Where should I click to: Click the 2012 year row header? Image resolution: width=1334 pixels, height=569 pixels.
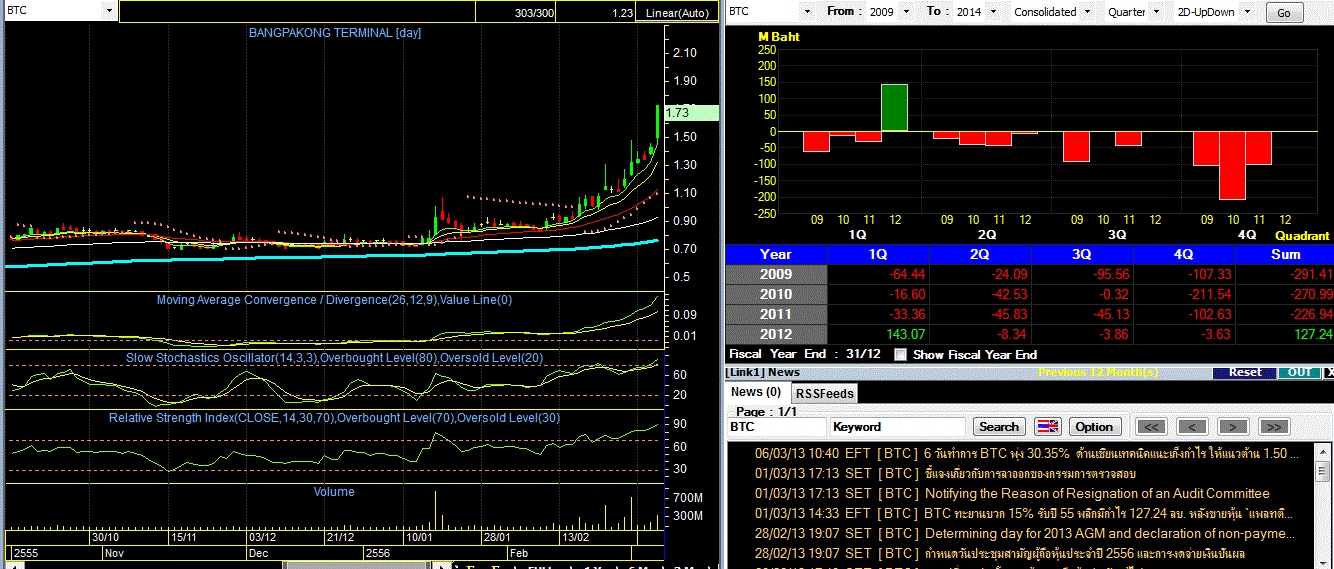pyautogui.click(x=776, y=334)
